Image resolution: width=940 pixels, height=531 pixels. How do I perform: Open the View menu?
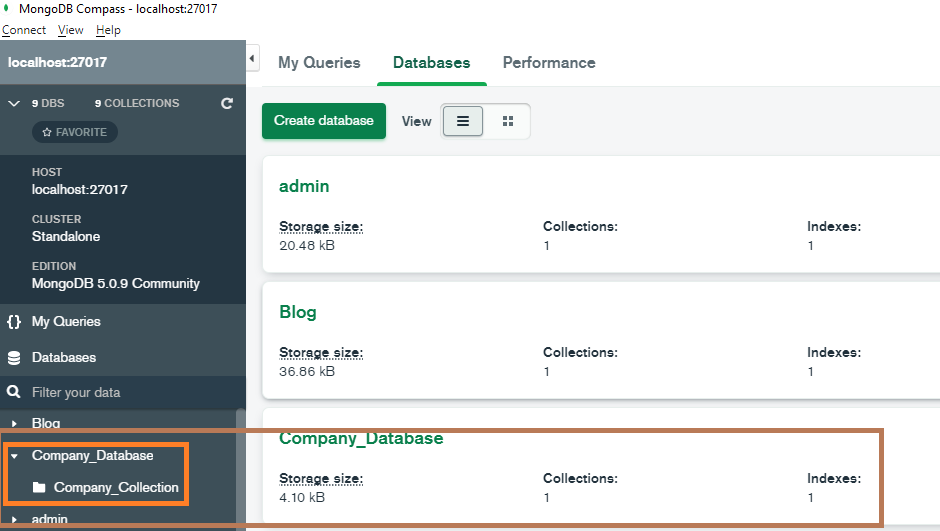pos(71,30)
